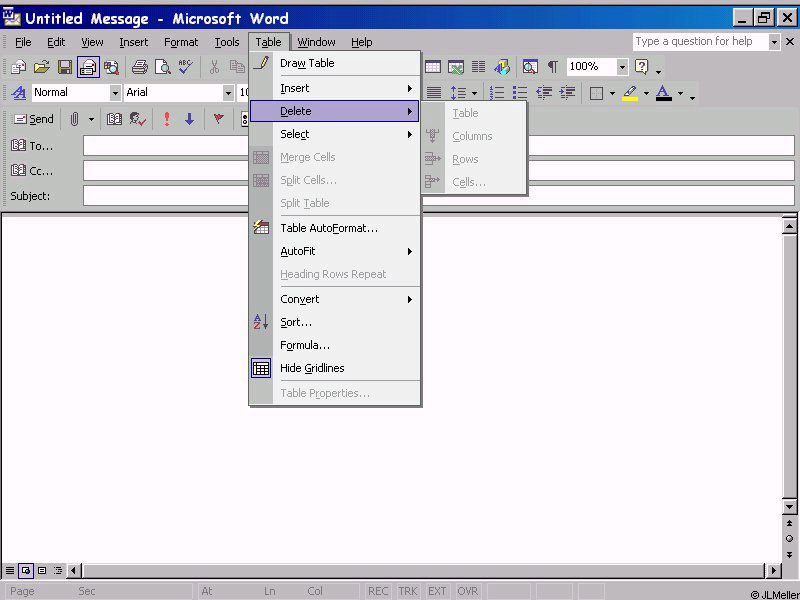Viewport: 800px width, 600px height.
Task: Open the Border style dropdown arrow
Action: (x=612, y=93)
